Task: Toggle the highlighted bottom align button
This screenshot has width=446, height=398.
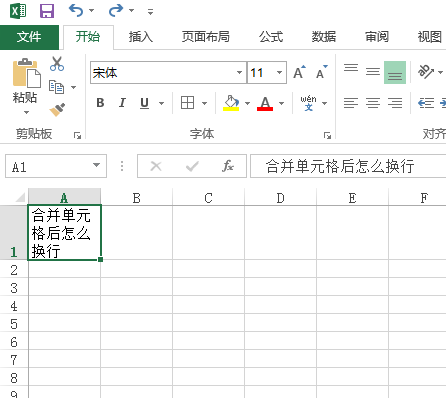Action: pyautogui.click(x=395, y=72)
